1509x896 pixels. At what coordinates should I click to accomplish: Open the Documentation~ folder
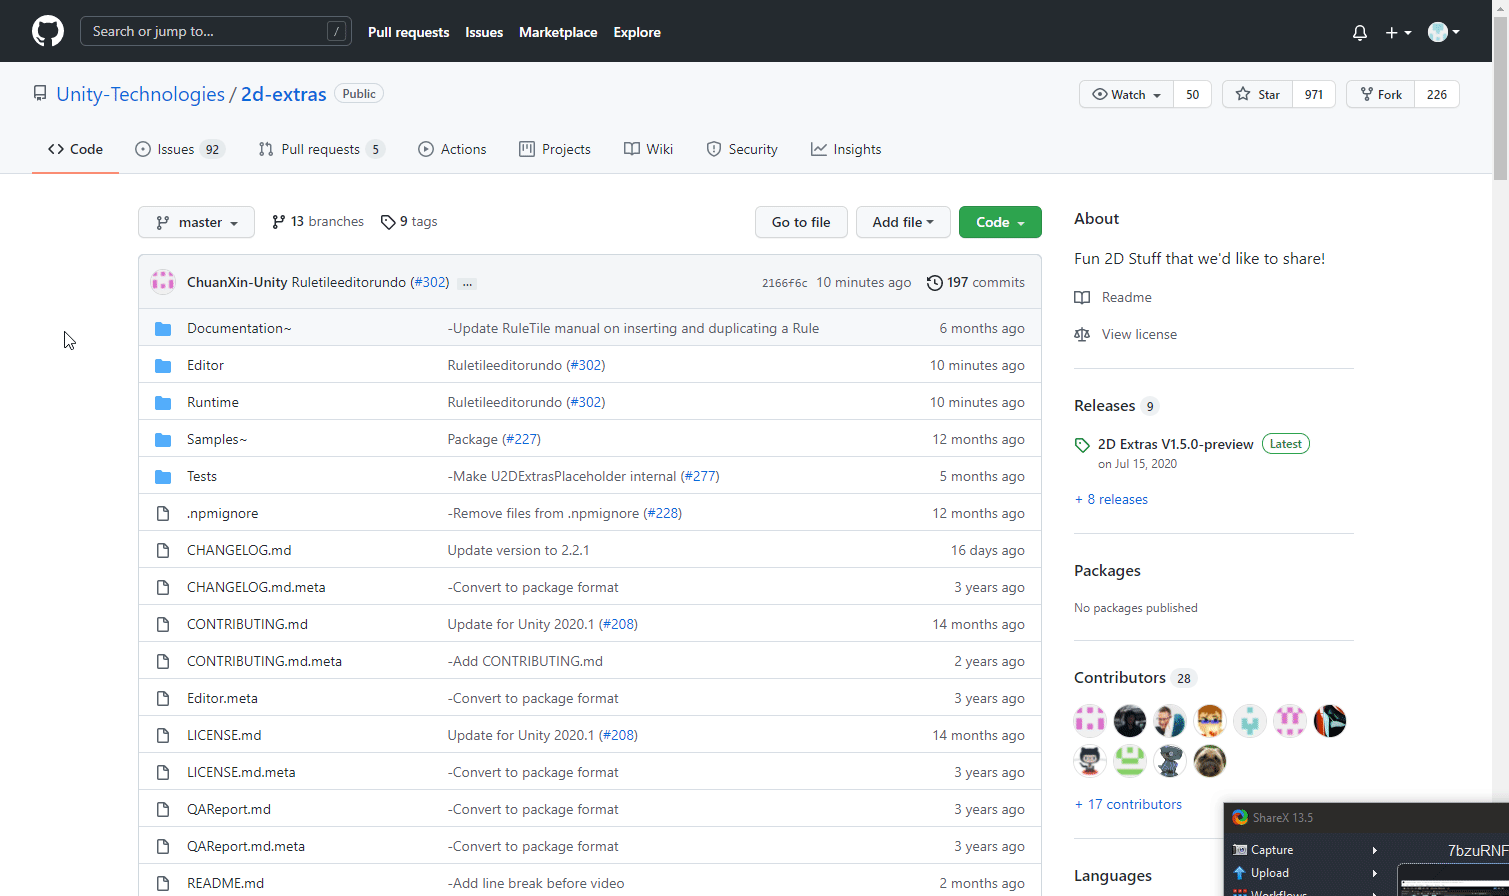click(239, 328)
